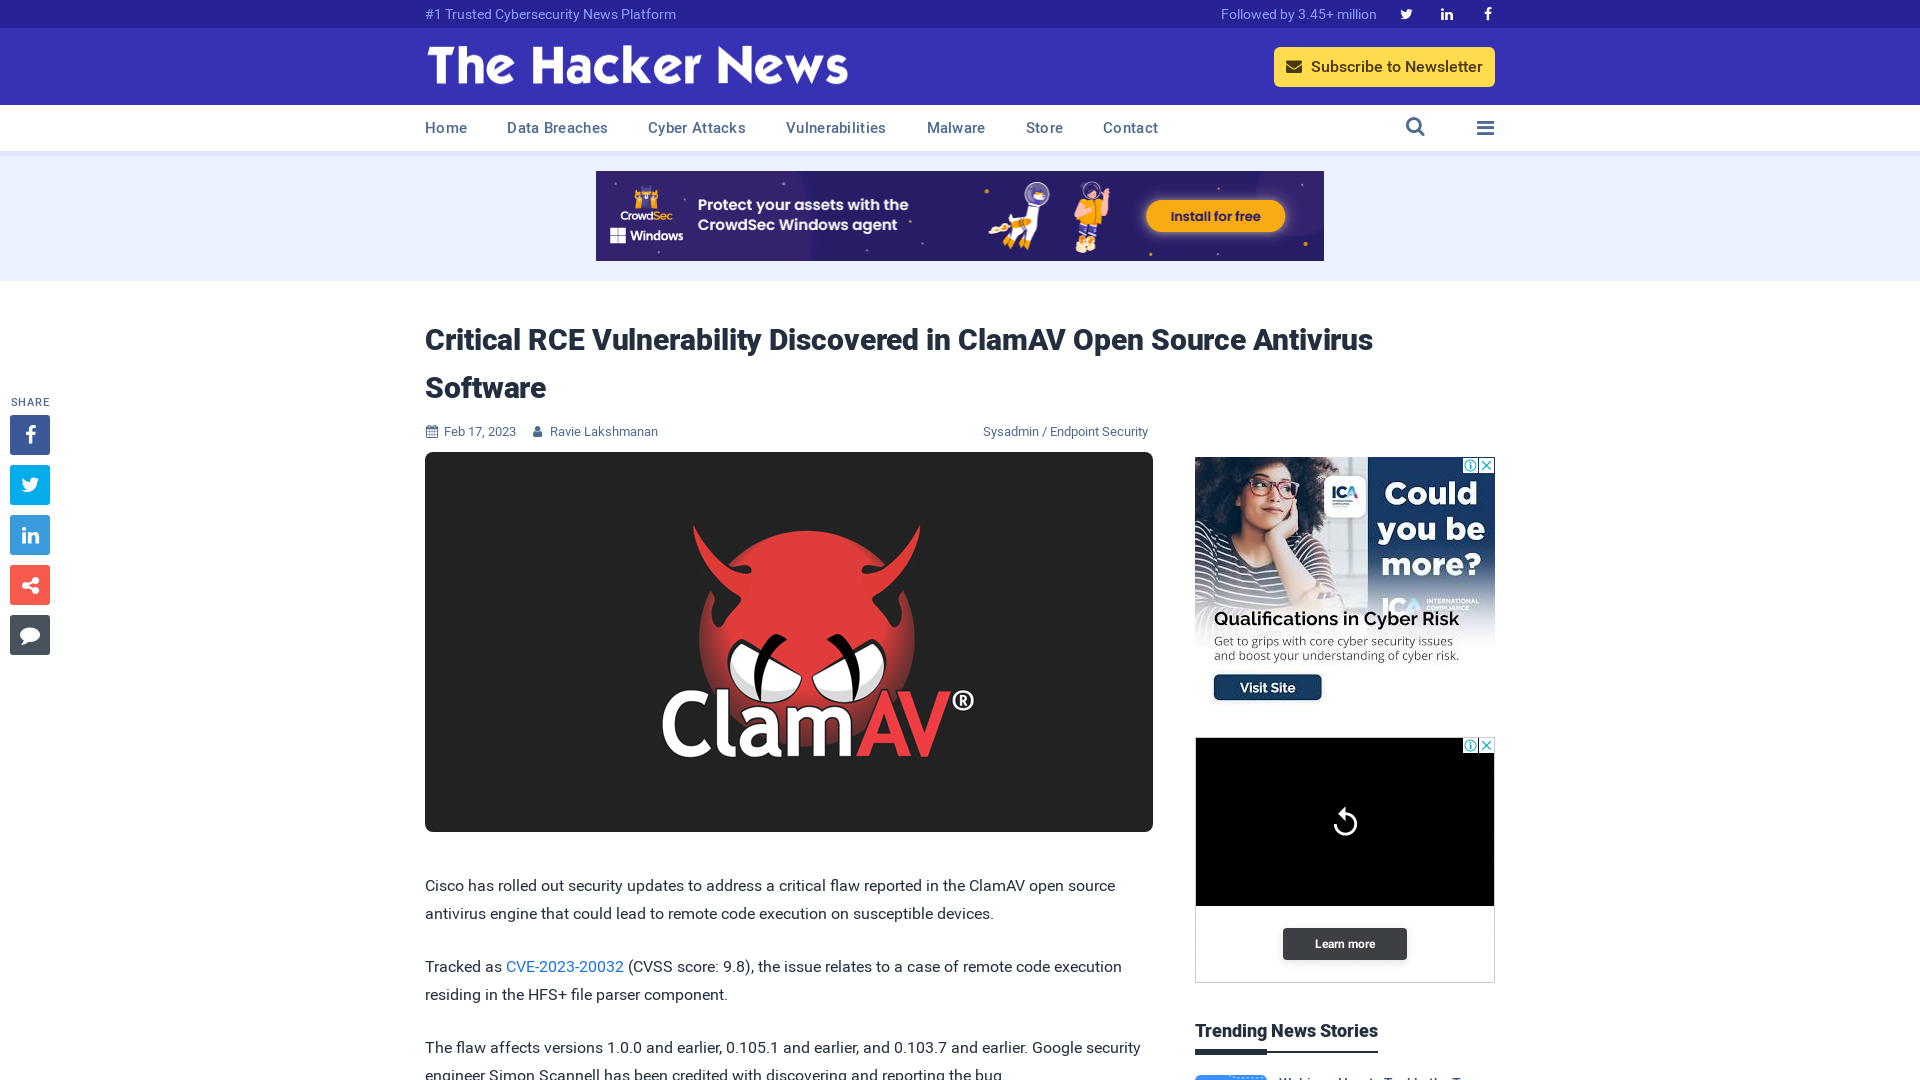
Task: Visit the ICA Cyber Risk site
Action: [x=1266, y=687]
